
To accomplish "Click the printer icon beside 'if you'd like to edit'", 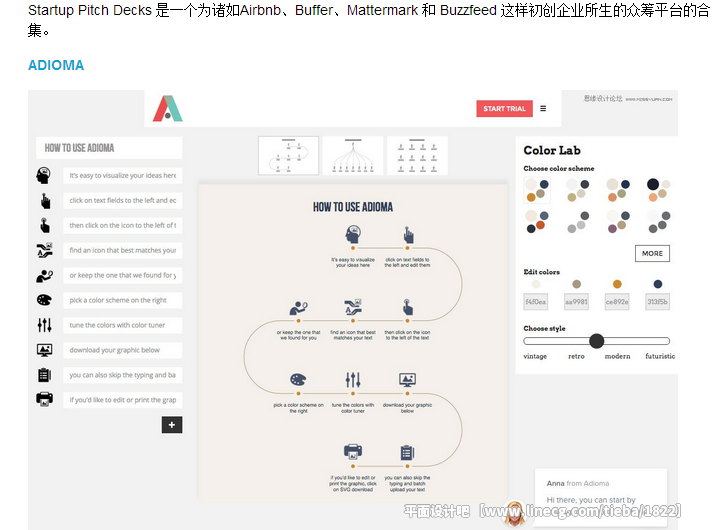I will 45,399.
